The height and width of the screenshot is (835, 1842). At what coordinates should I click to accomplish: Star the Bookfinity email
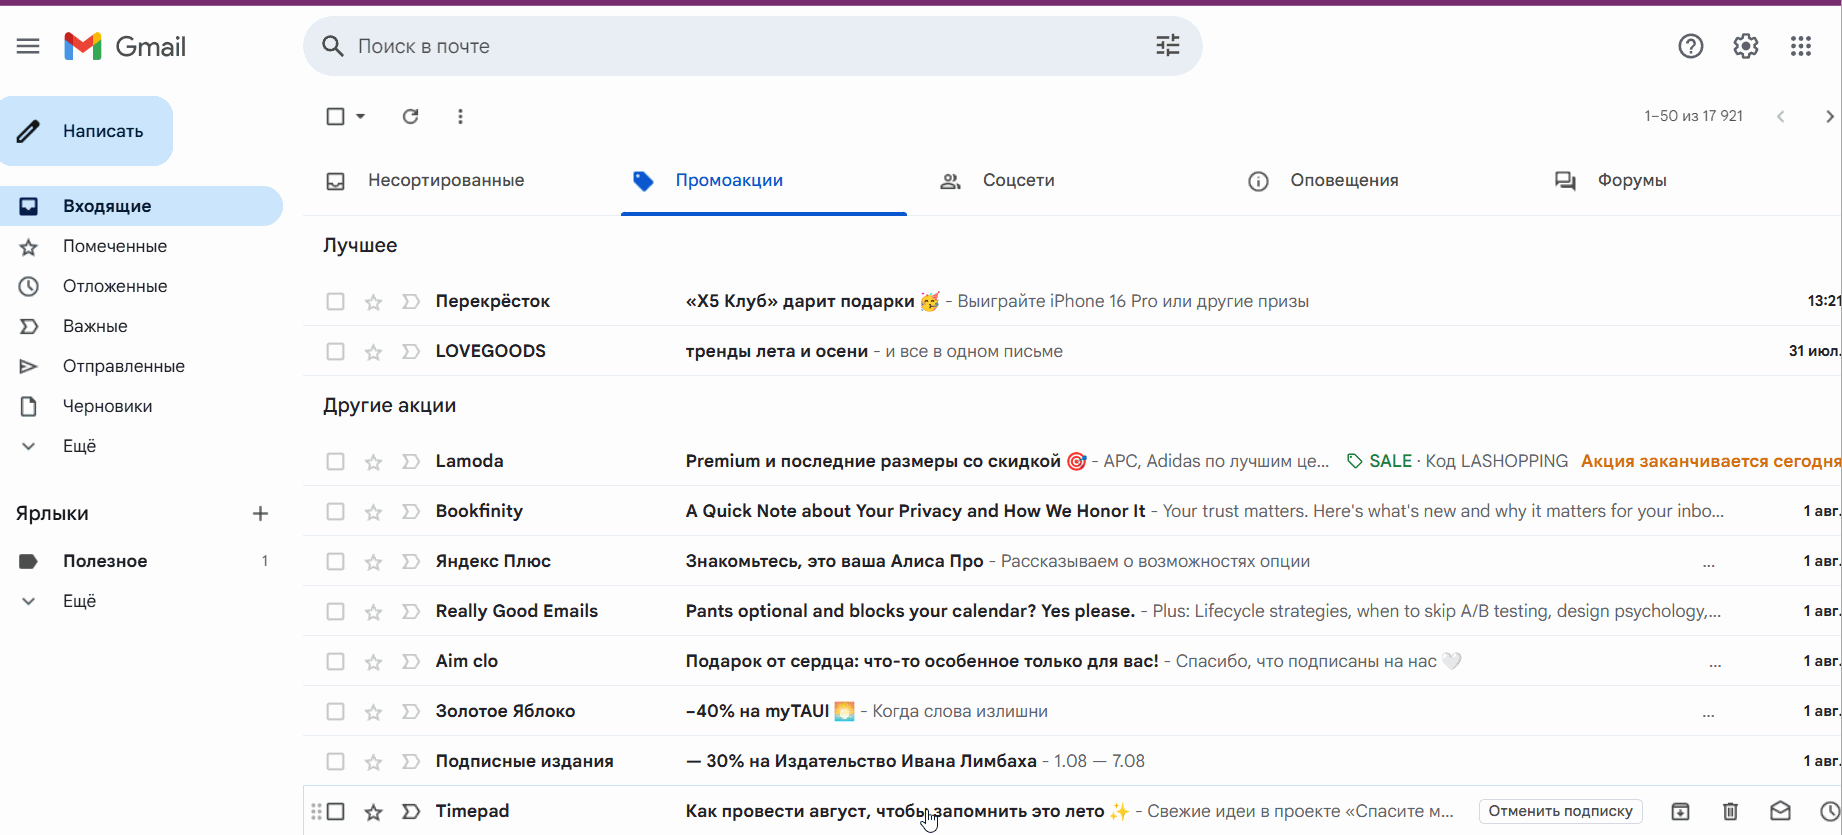[373, 512]
